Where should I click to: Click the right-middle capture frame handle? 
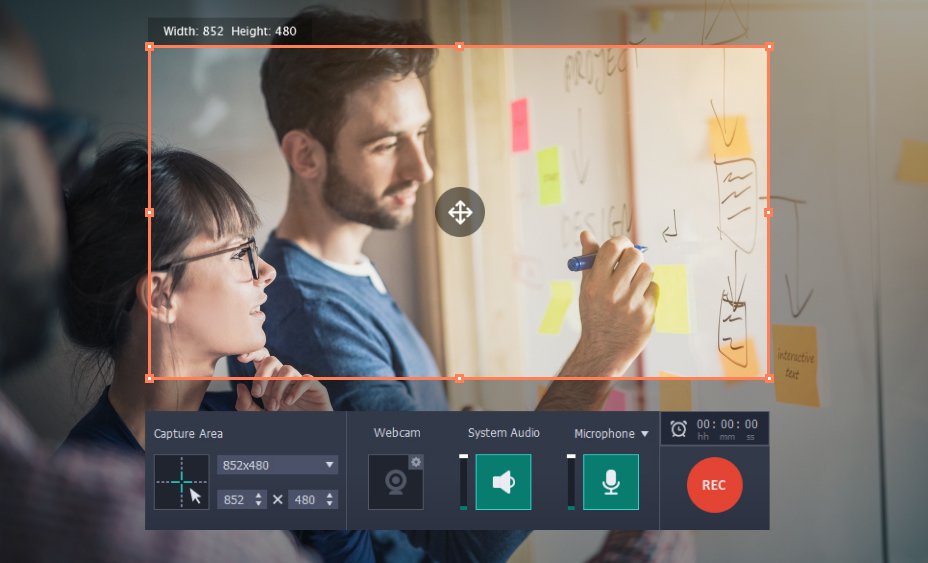tap(769, 212)
